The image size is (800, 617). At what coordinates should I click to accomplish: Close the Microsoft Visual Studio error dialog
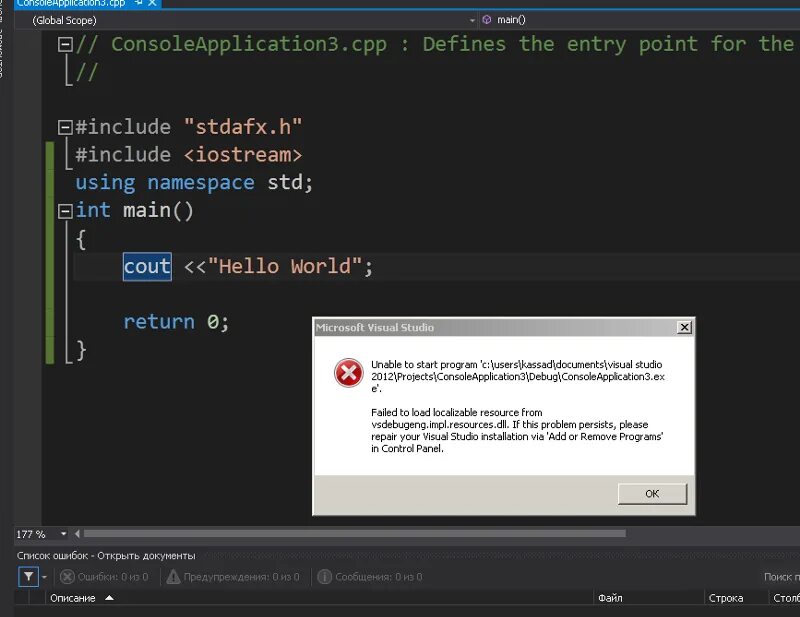click(684, 327)
